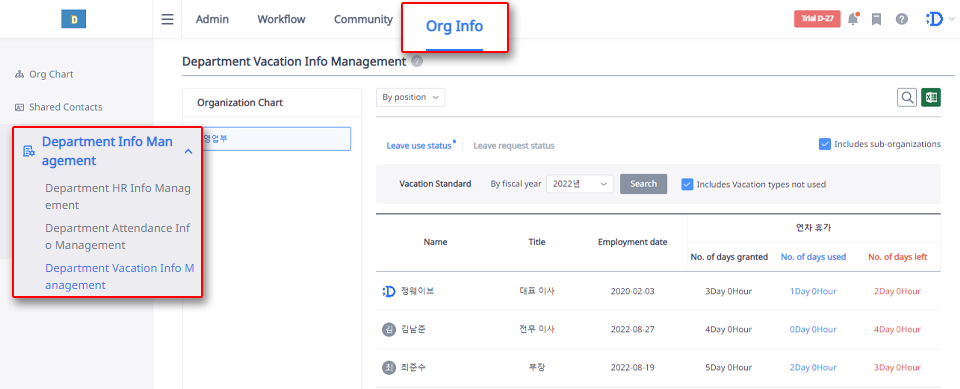Image resolution: width=960 pixels, height=389 pixels.
Task: Click the Trial D-27 badge
Action: pyautogui.click(x=817, y=19)
